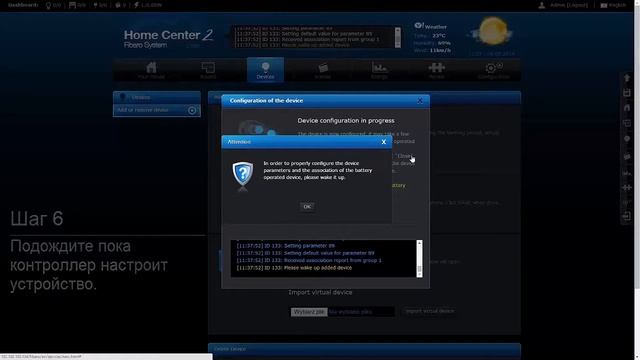
Task: Click the light bulb status icon in top bar
Action: point(48,5)
